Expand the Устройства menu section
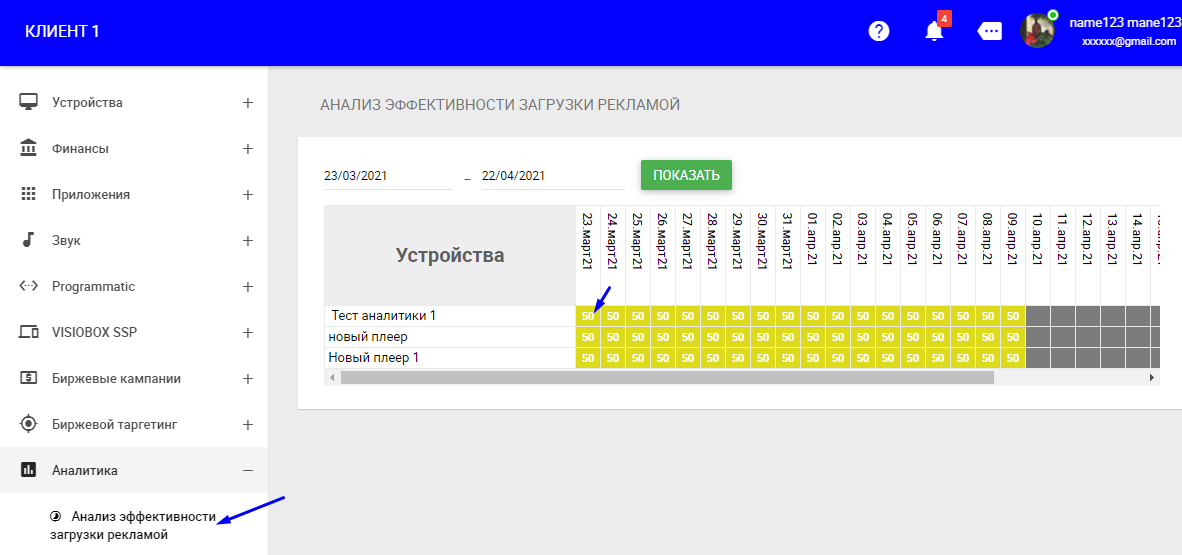This screenshot has height=555, width=1182. (x=248, y=102)
